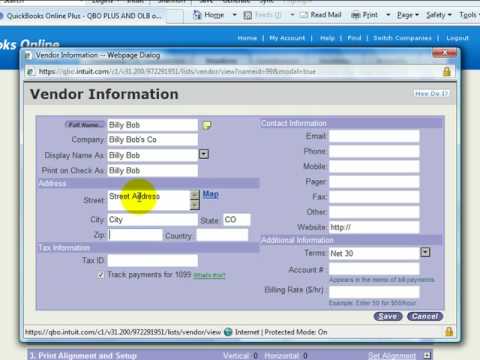The image size is (480, 360).
Task: Open the Tools menu
Action: (x=469, y=15)
